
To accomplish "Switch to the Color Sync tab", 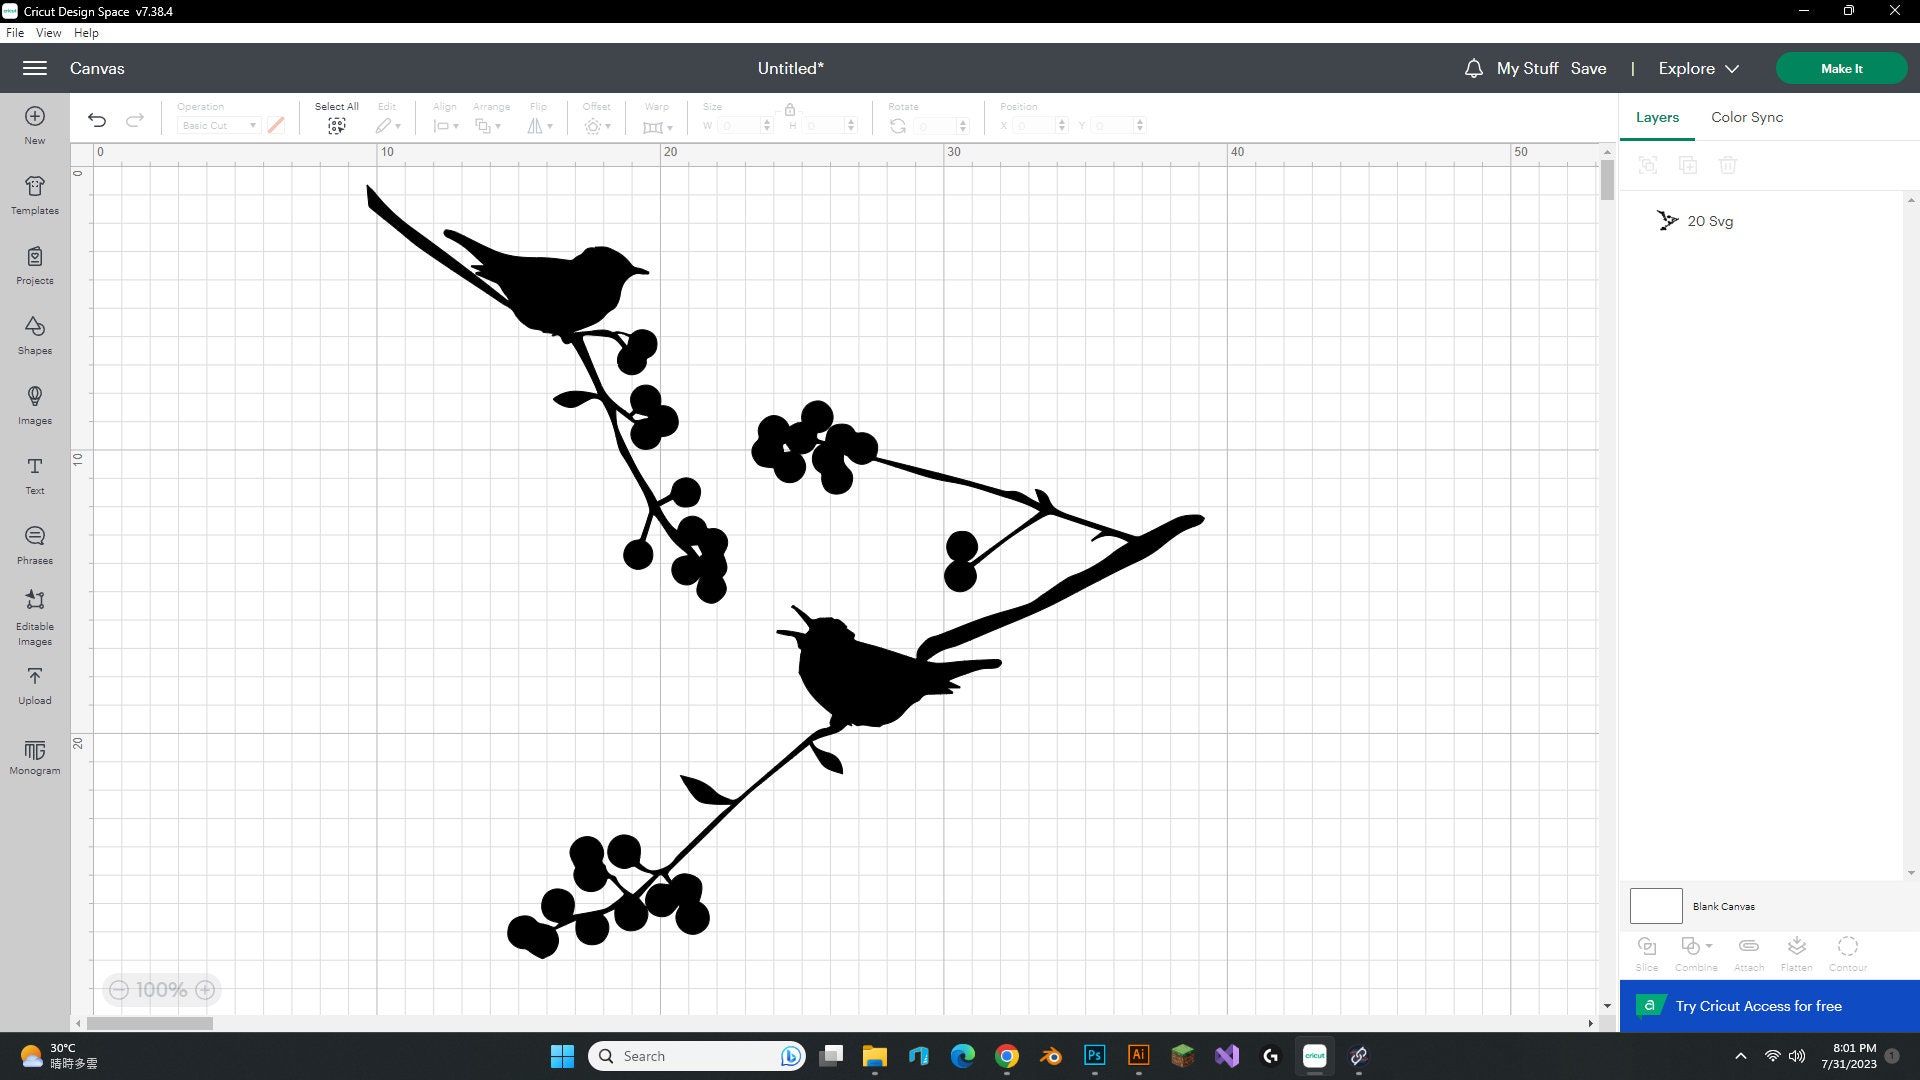I will click(1746, 117).
